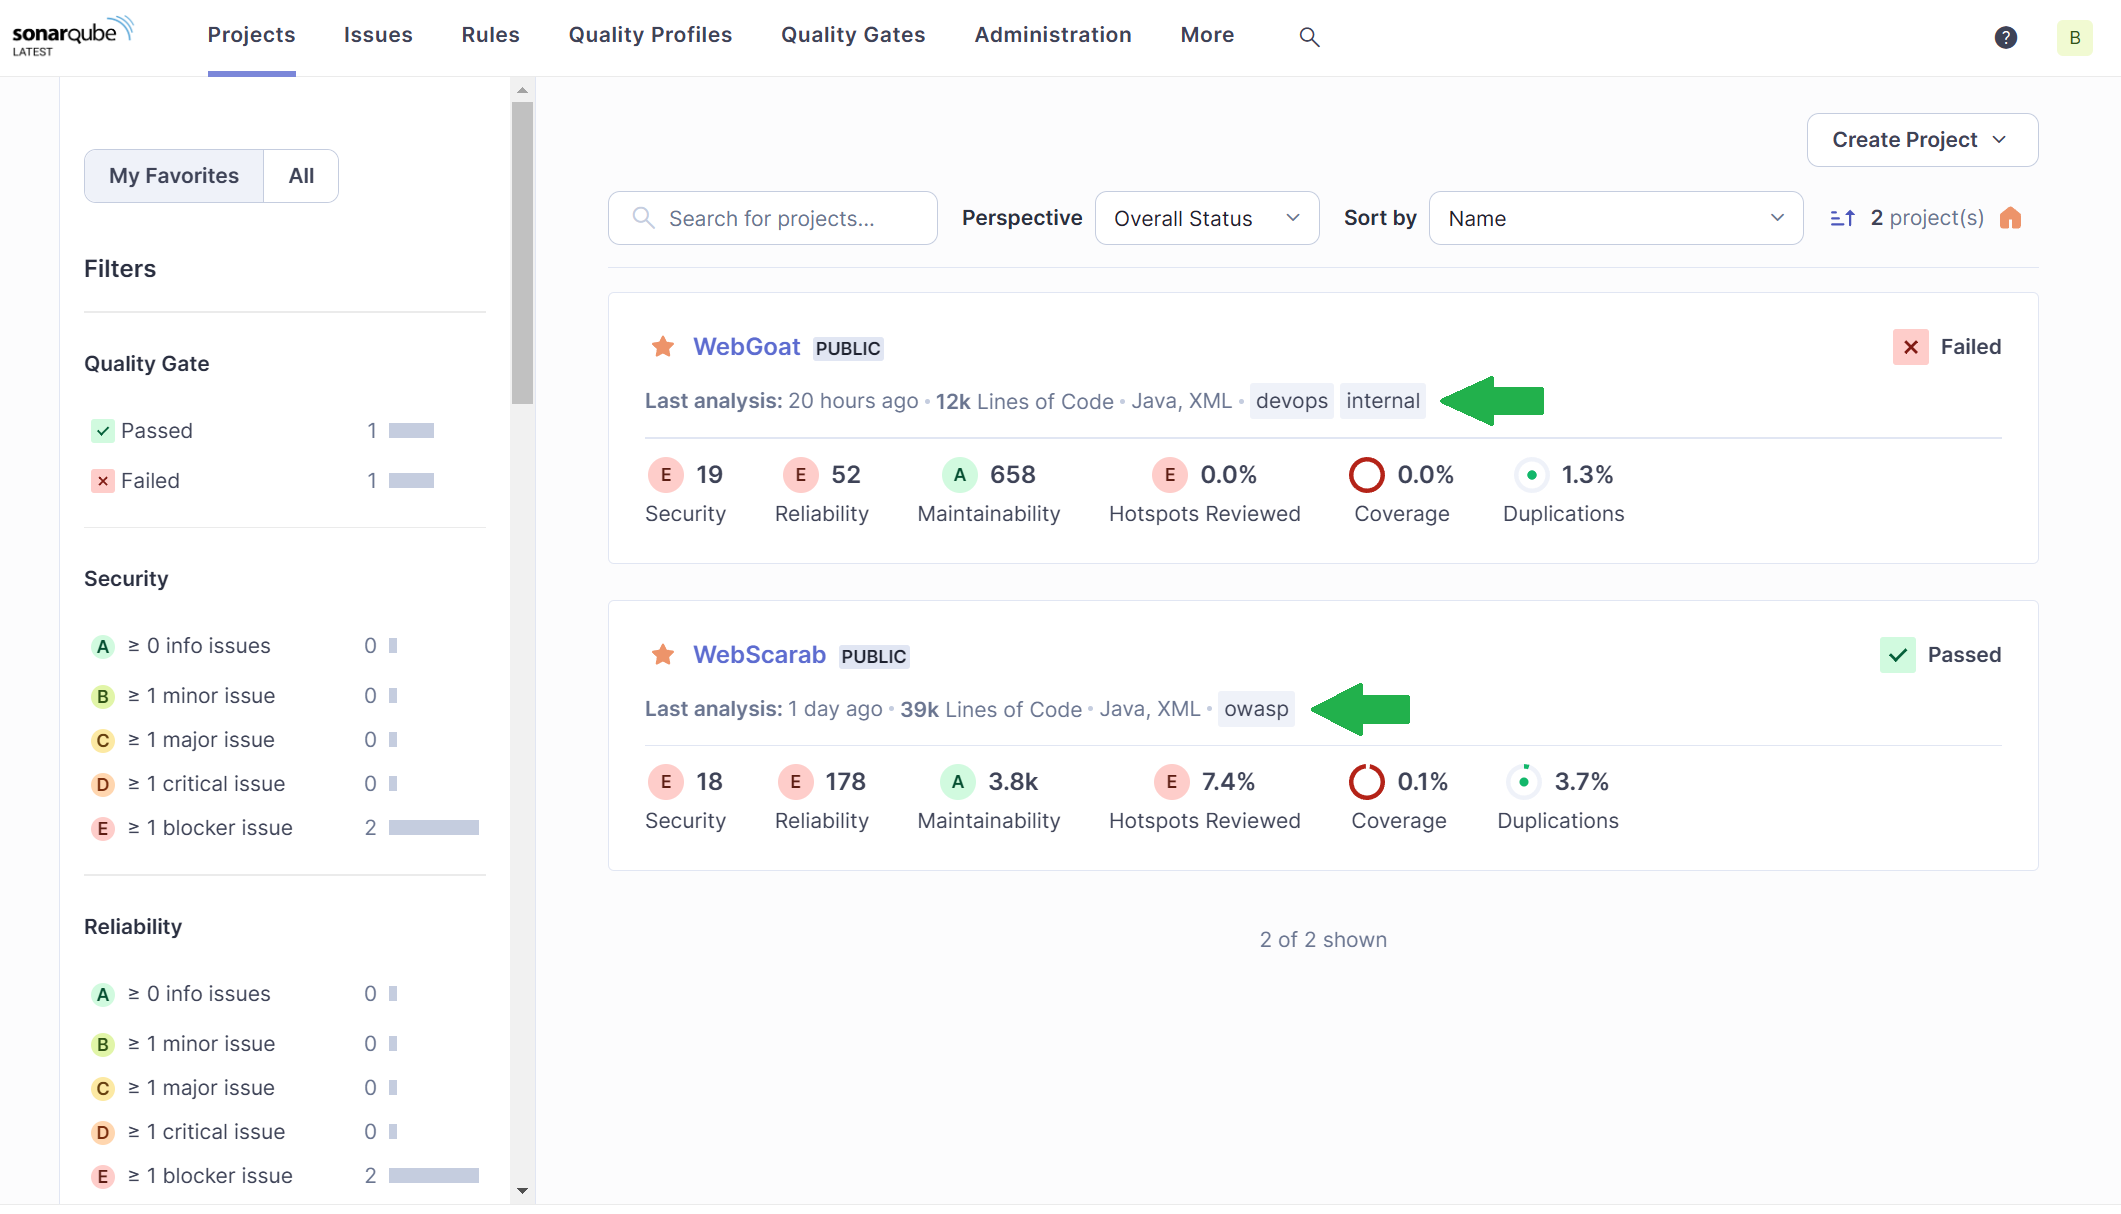Click WebScarab Reliability E rating badge
The width and height of the screenshot is (2121, 1214).
point(795,782)
